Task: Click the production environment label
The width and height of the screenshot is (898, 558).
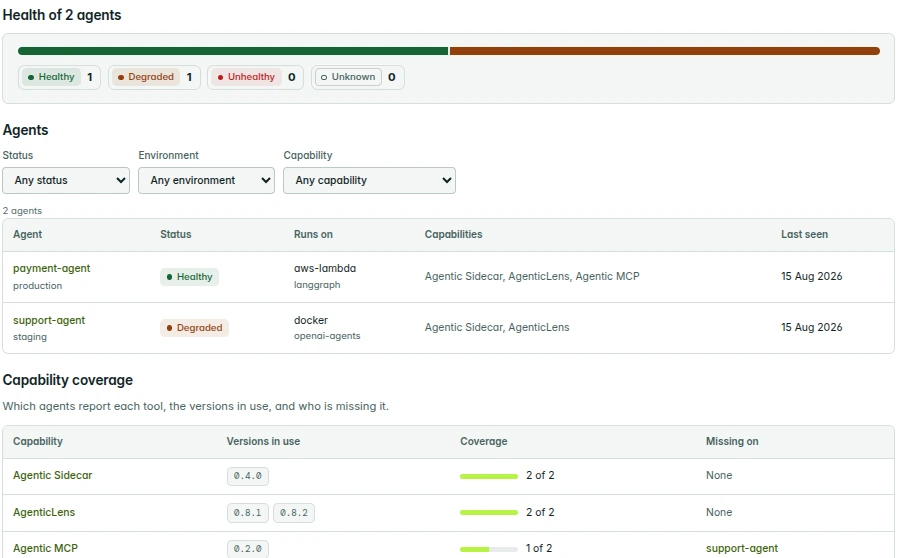Action: click(x=37, y=285)
